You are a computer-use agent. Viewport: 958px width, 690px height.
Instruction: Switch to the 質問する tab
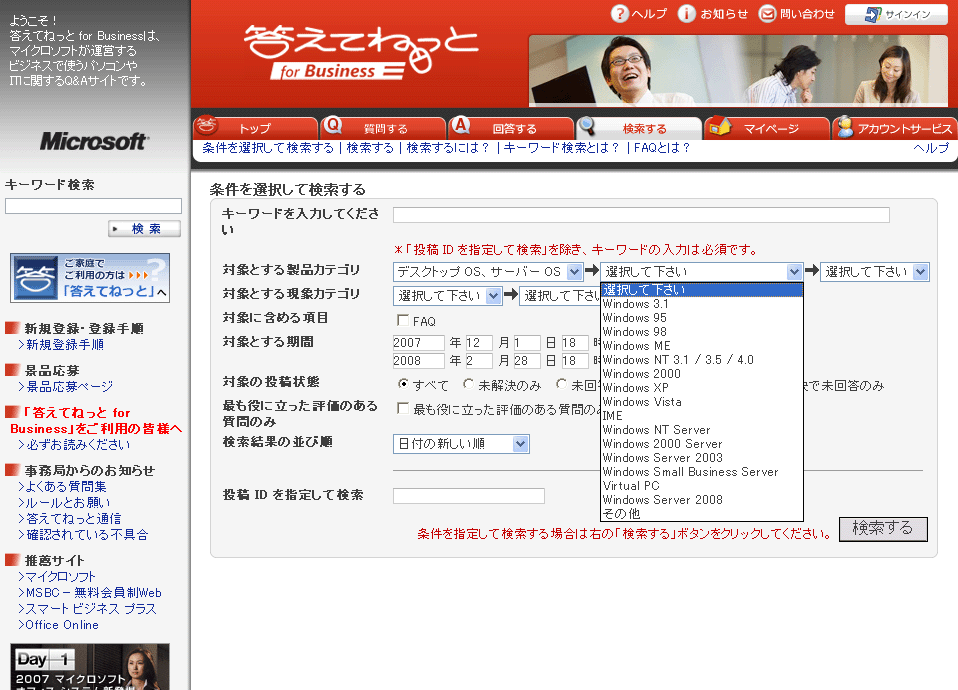click(x=383, y=128)
